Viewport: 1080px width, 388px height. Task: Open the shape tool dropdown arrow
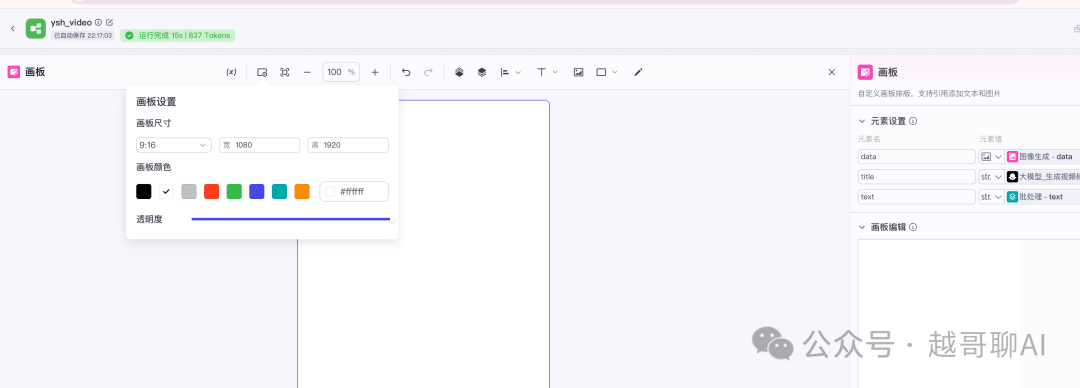pos(615,72)
